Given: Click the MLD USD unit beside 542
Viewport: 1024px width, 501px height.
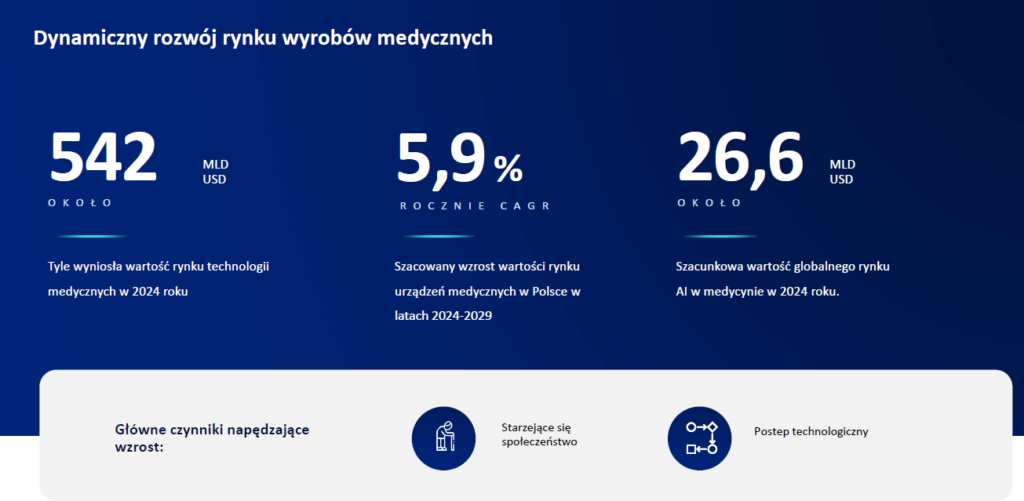Looking at the screenshot, I should [x=215, y=172].
